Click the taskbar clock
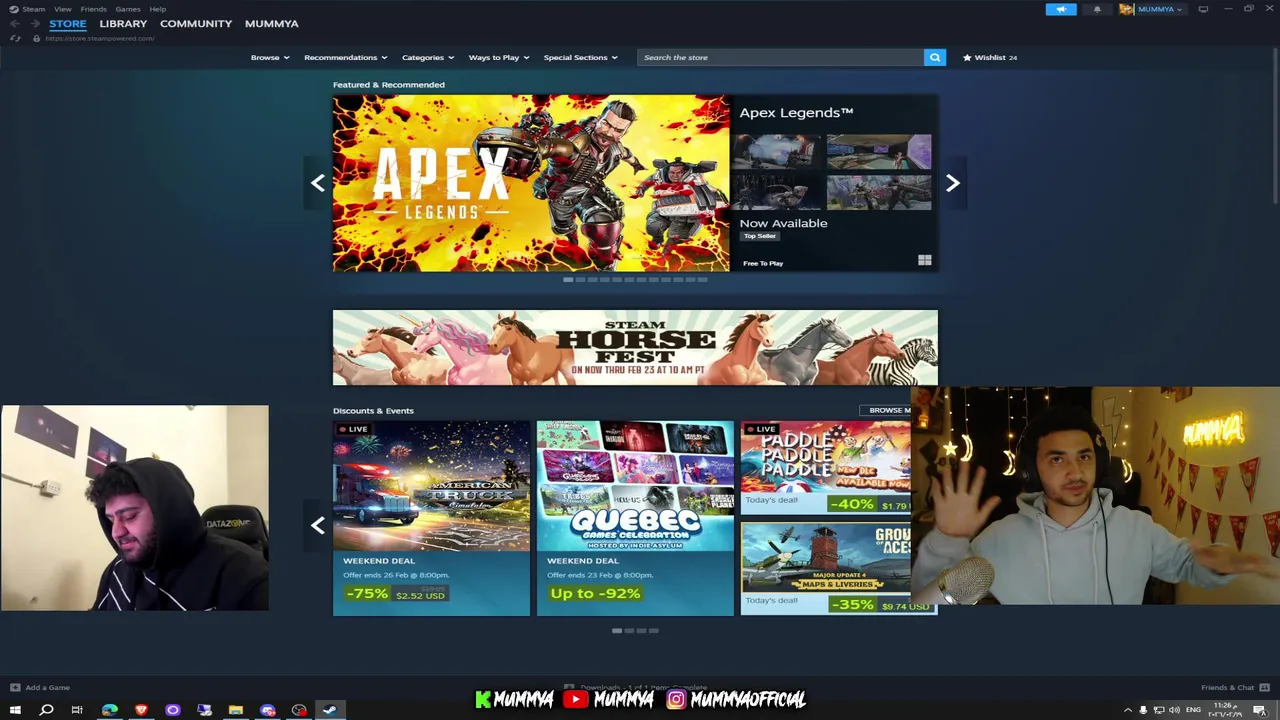The image size is (1280, 720). point(1225,710)
